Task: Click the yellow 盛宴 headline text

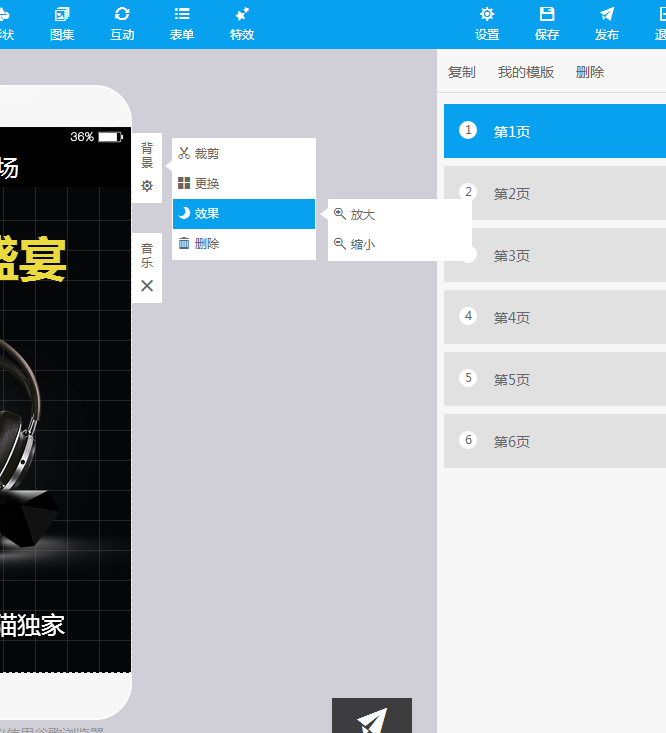Action: point(33,259)
